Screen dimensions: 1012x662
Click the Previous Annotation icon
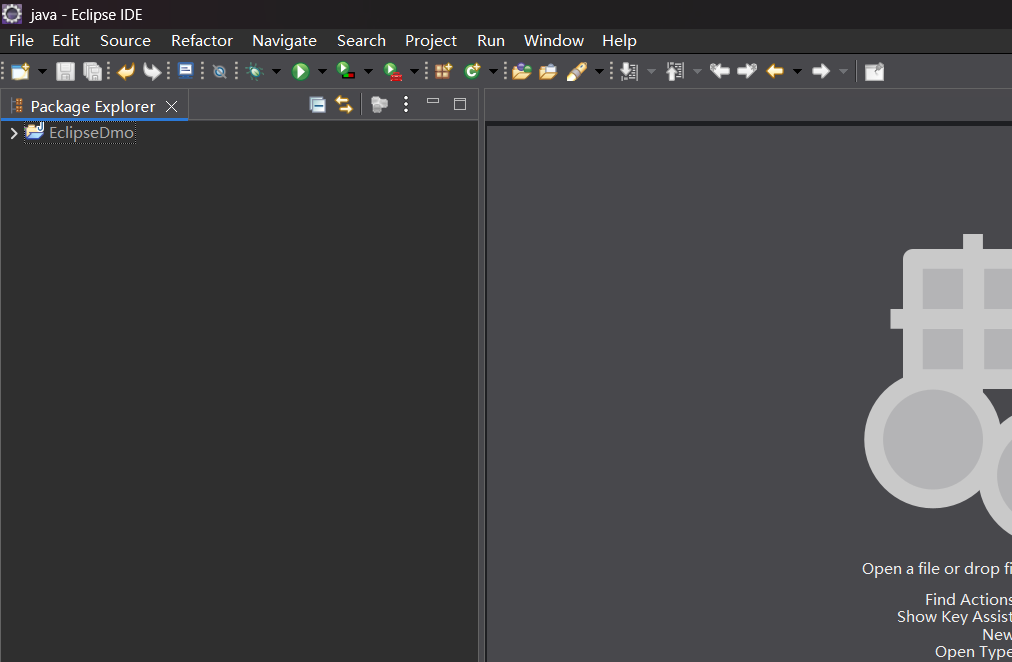coord(674,71)
